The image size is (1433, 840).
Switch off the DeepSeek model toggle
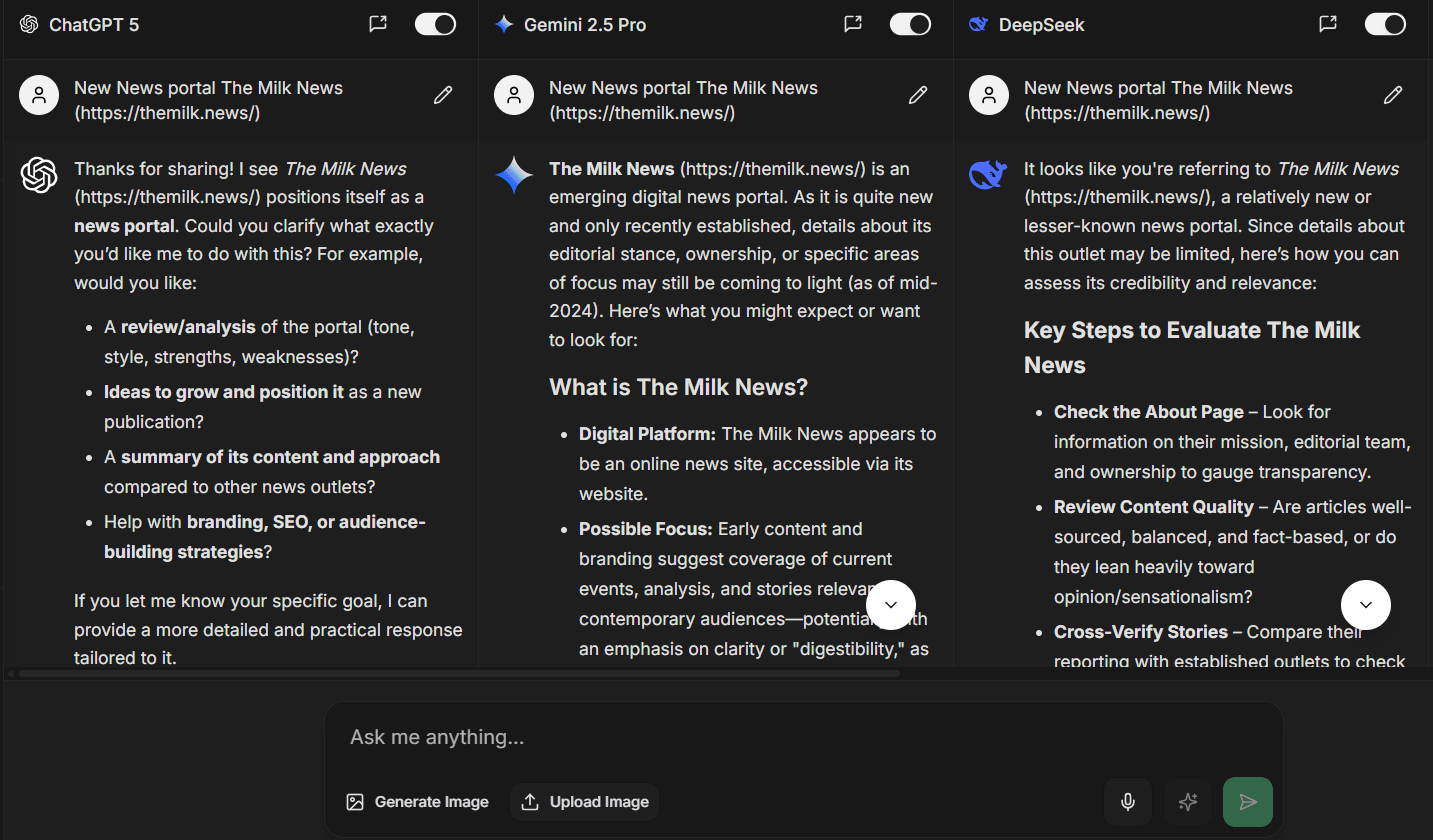point(1385,24)
